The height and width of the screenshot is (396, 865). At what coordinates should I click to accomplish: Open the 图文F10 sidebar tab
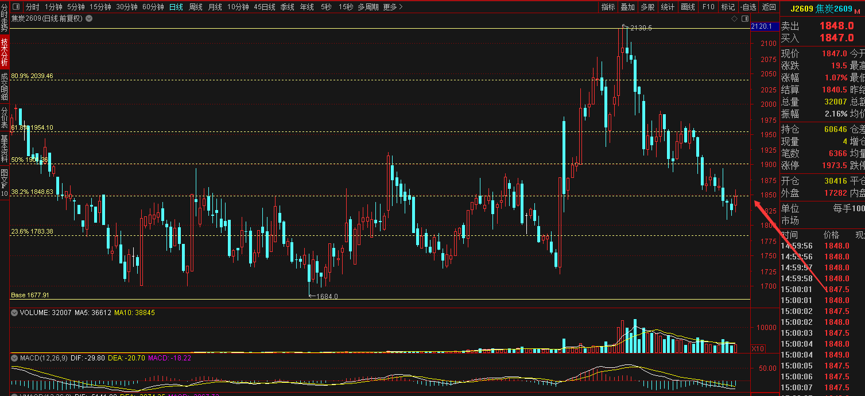pyautogui.click(x=4, y=183)
